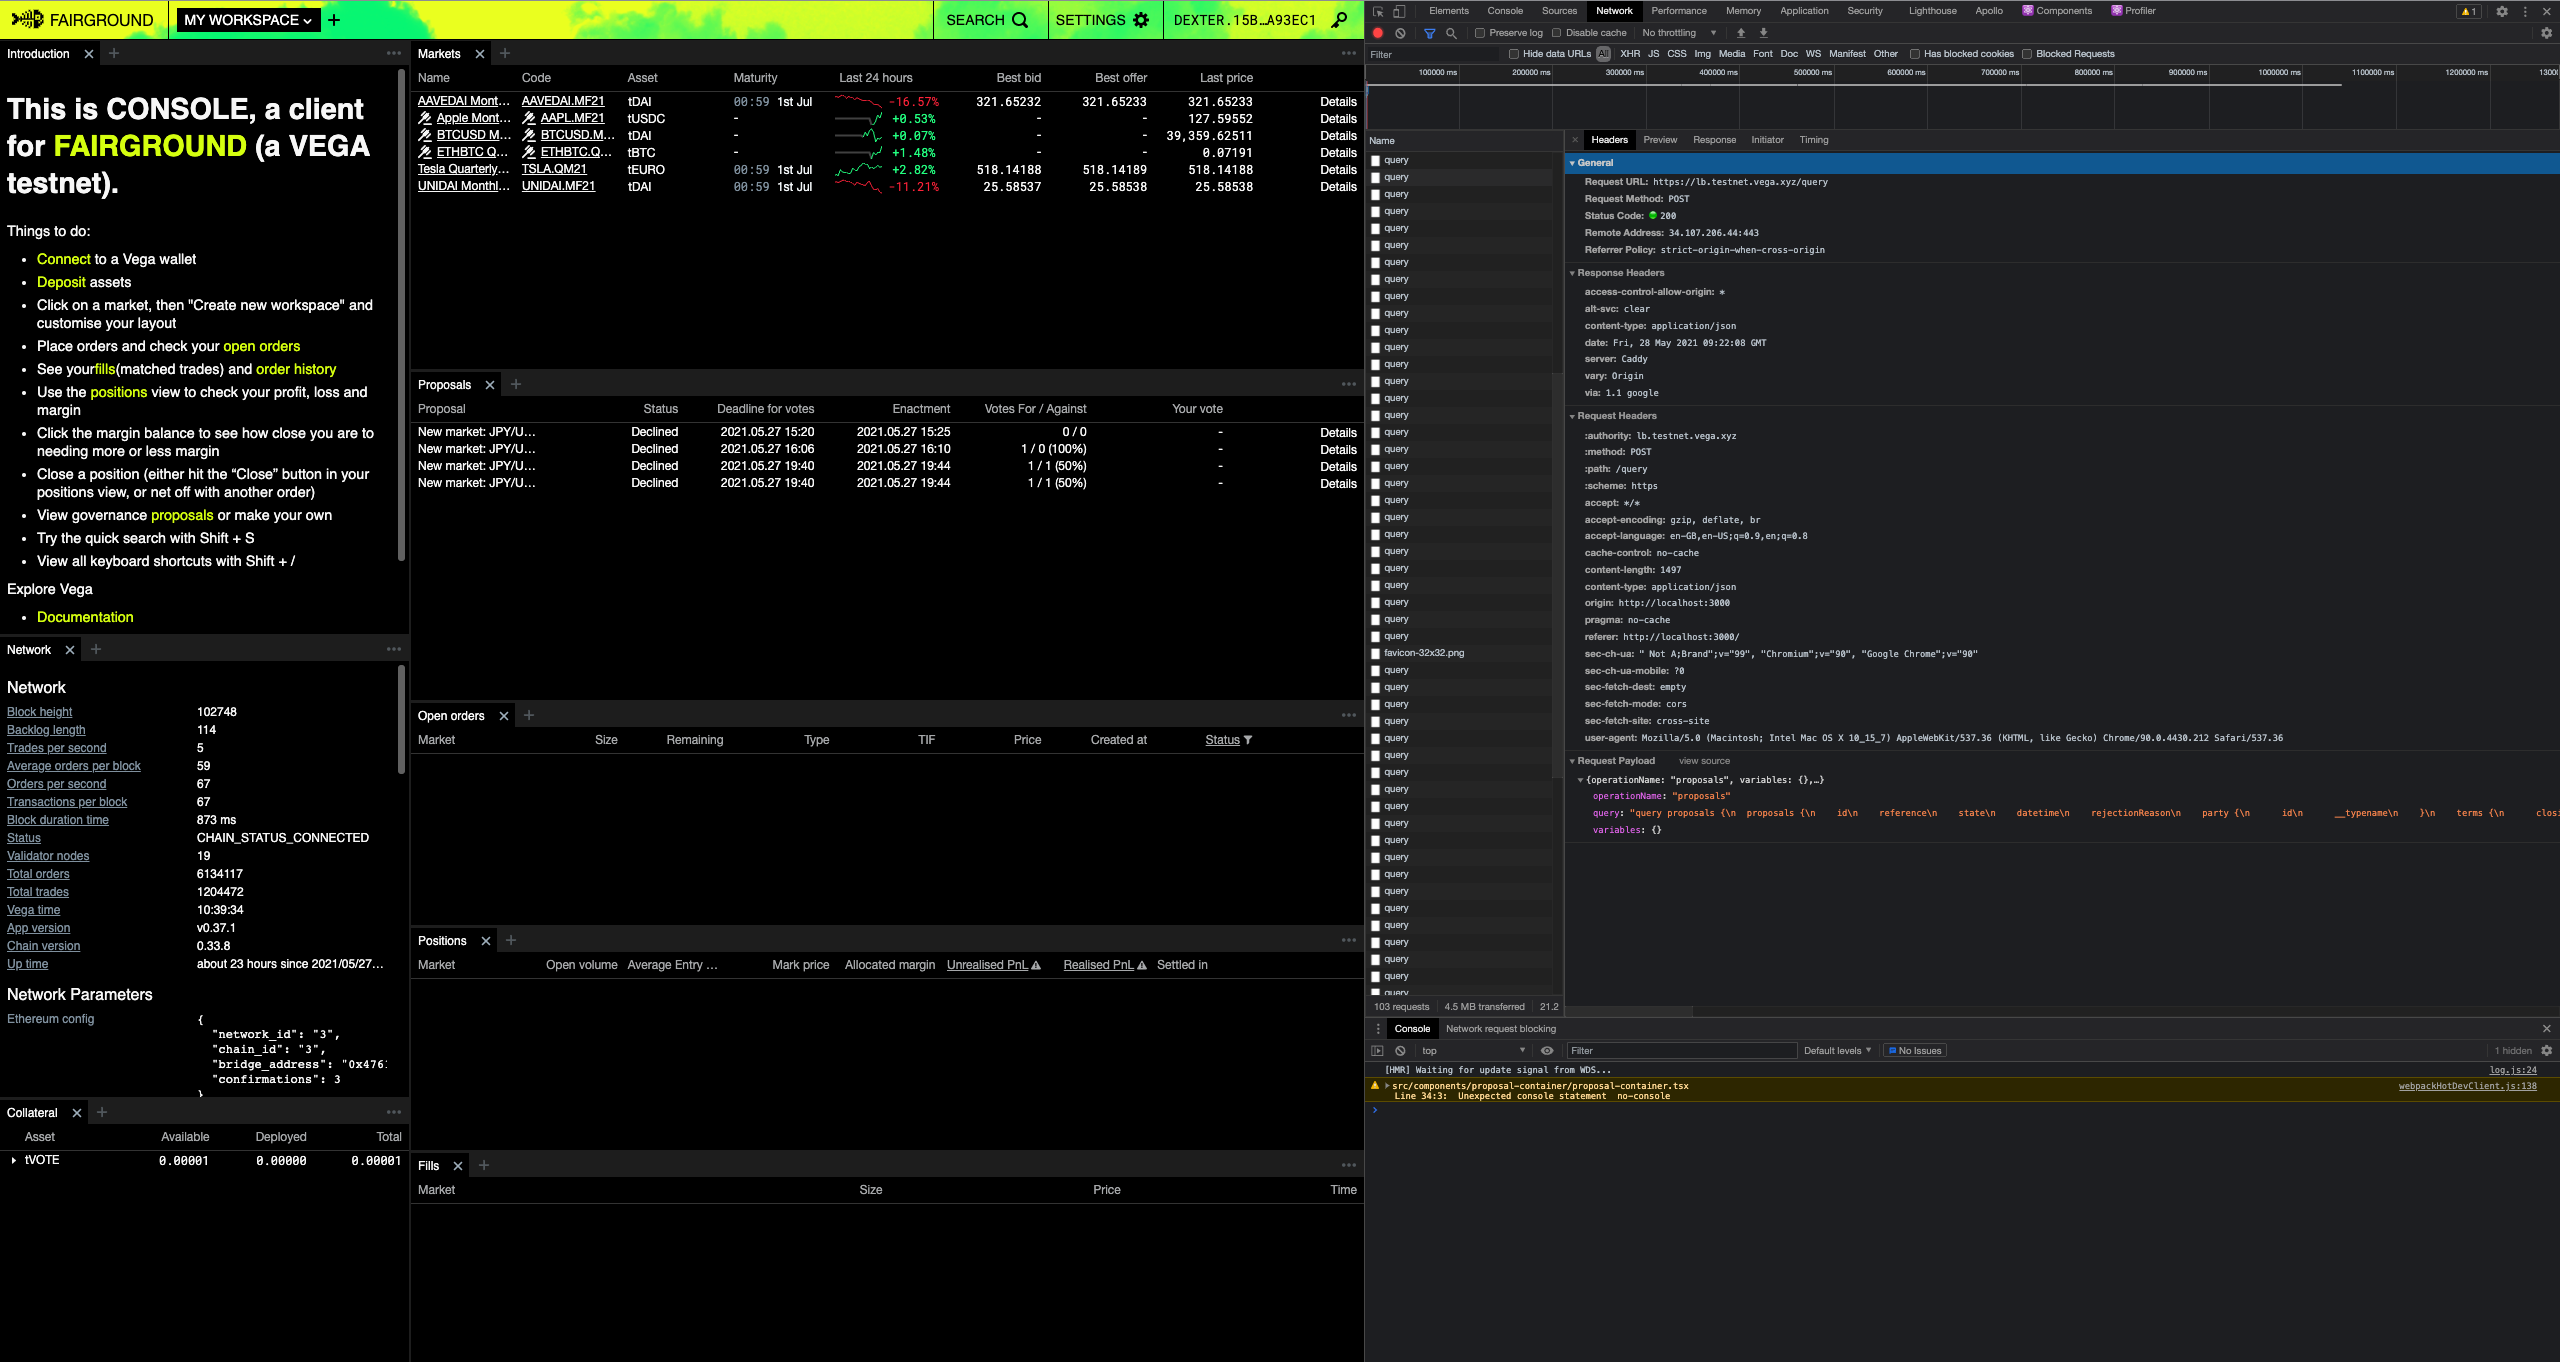Enable the Disable cache checkbox

coord(1557,32)
